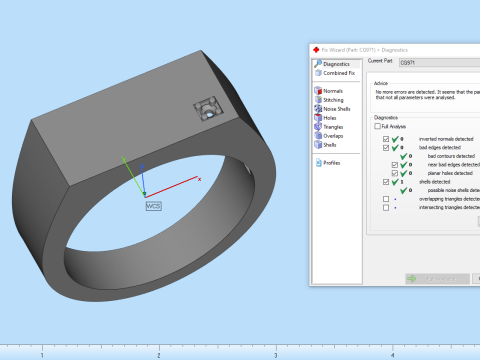The width and height of the screenshot is (480, 360).
Task: Toggle shells detected checkbox
Action: [386, 182]
